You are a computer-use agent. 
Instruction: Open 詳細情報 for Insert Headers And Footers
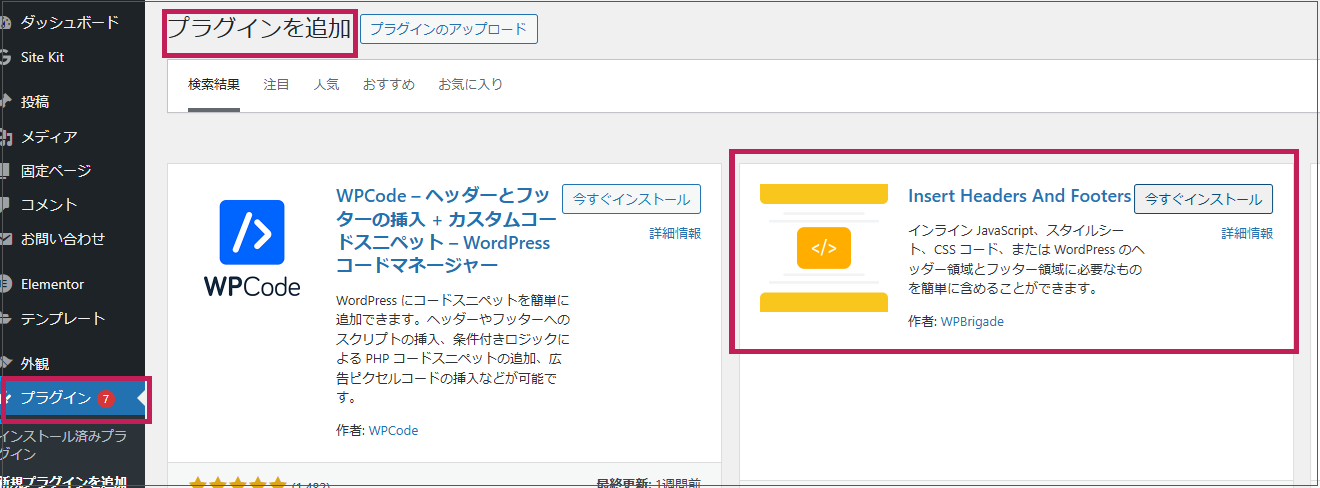tap(1247, 233)
